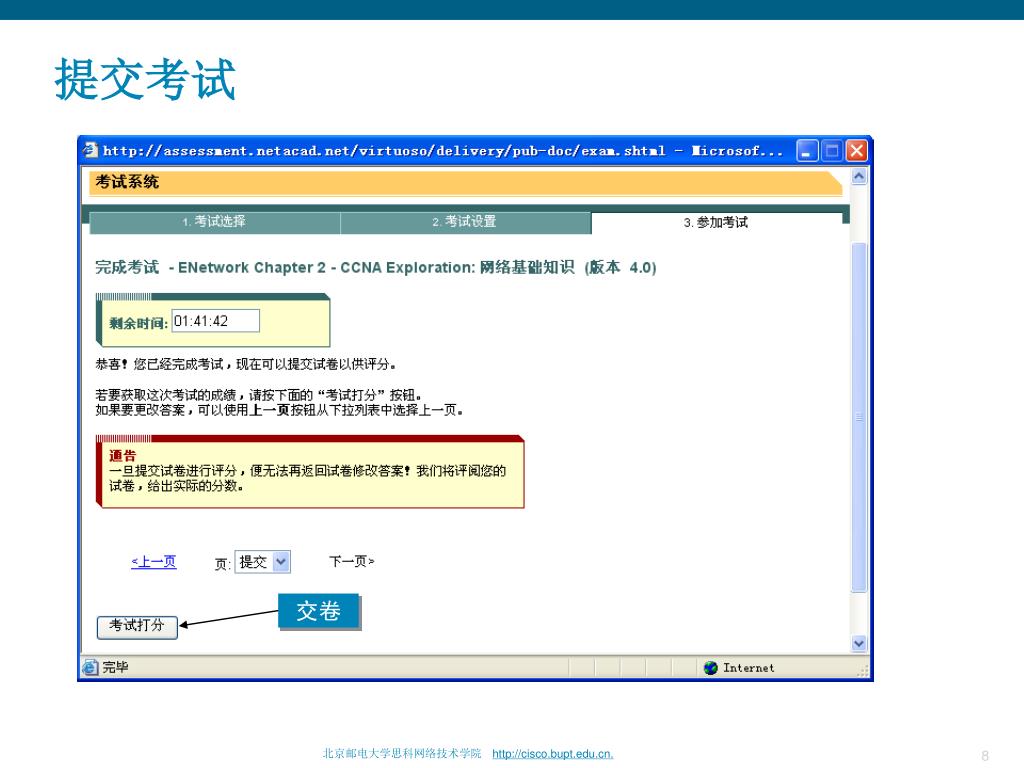This screenshot has width=1024, height=768.
Task: Click the vertical scrollbar thumb
Action: click(859, 417)
